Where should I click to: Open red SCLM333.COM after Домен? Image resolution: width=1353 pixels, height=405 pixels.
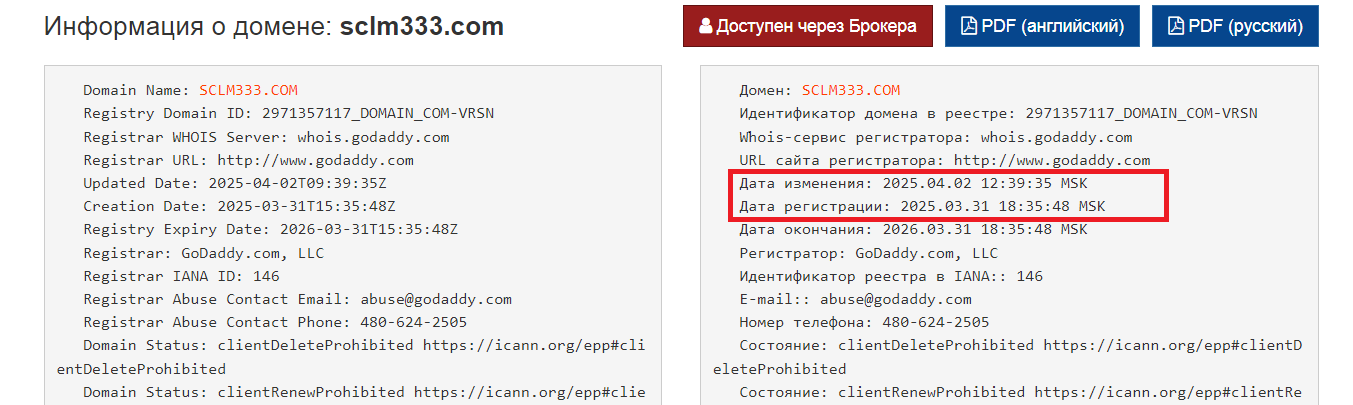tap(851, 90)
